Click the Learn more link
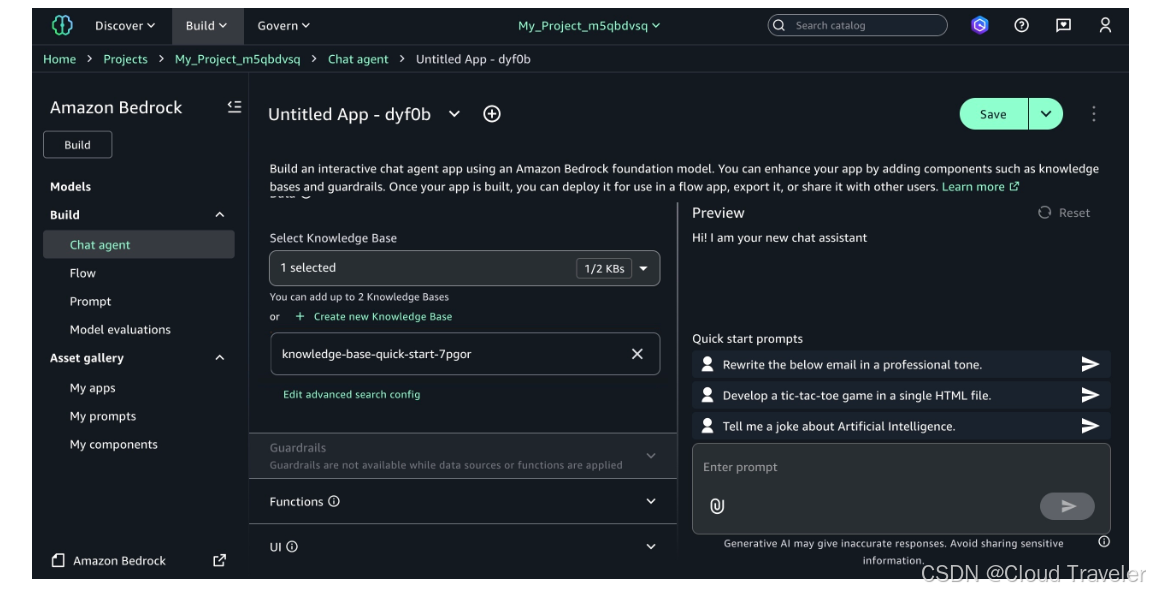The height and width of the screenshot is (594, 1150). tap(981, 187)
